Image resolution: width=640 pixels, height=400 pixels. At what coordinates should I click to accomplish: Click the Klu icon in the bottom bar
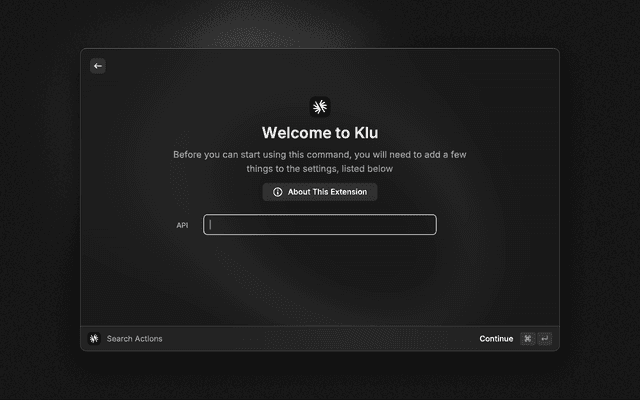click(94, 338)
